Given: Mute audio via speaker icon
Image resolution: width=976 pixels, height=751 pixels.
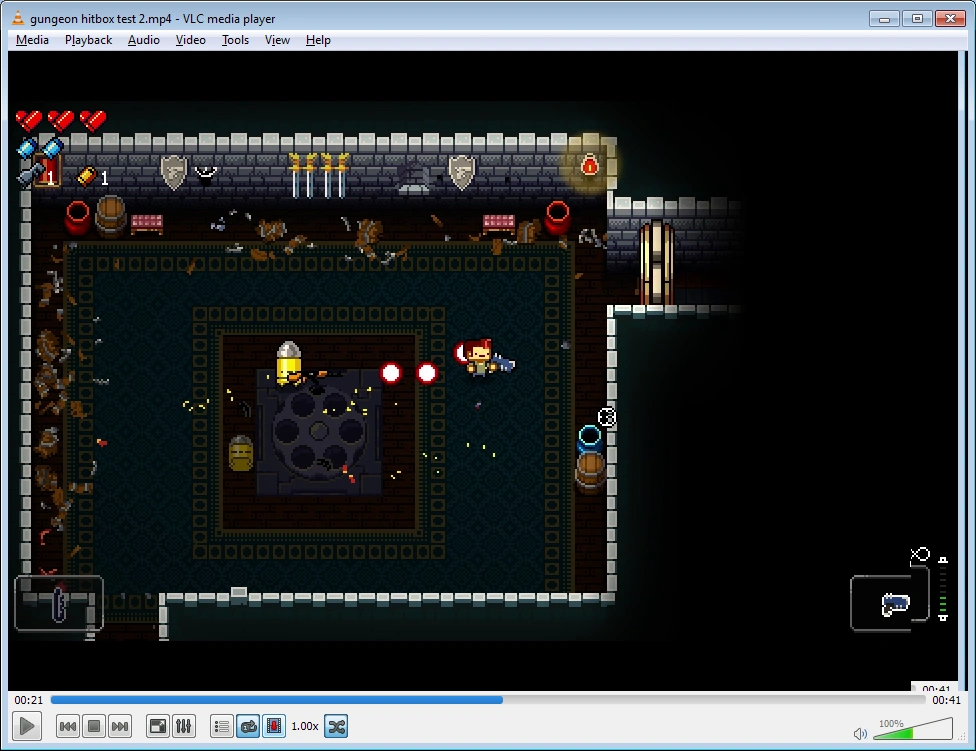Looking at the screenshot, I should click(x=860, y=734).
